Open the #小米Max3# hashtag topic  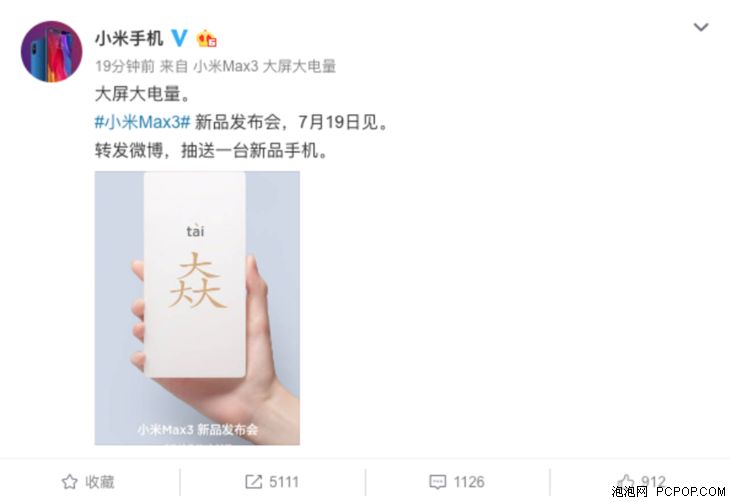point(142,122)
